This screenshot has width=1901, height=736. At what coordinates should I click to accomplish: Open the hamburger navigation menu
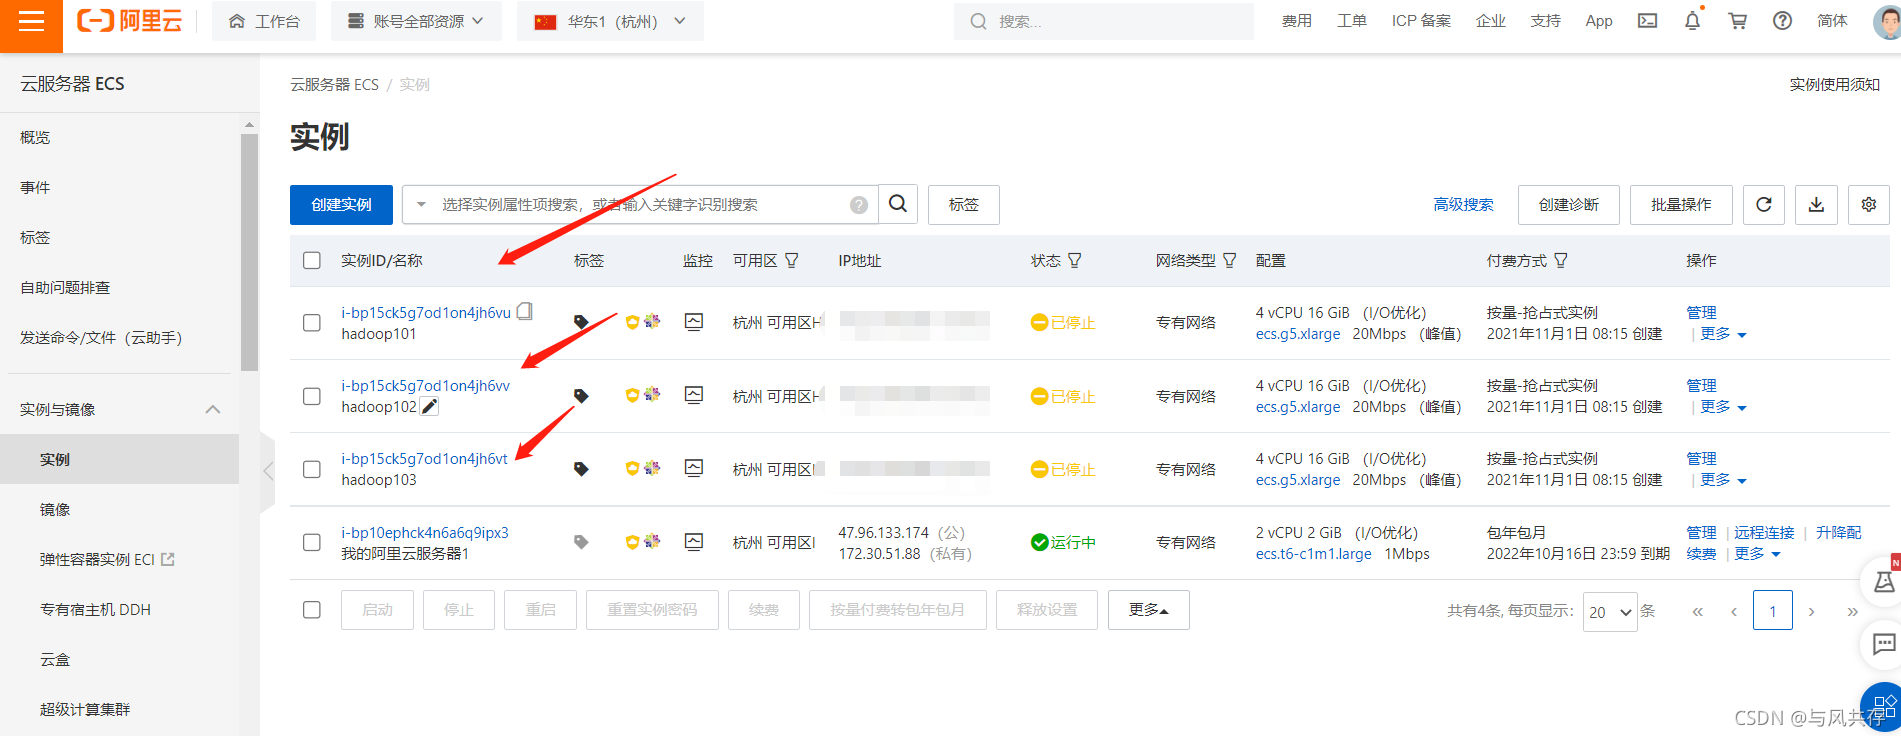[31, 22]
